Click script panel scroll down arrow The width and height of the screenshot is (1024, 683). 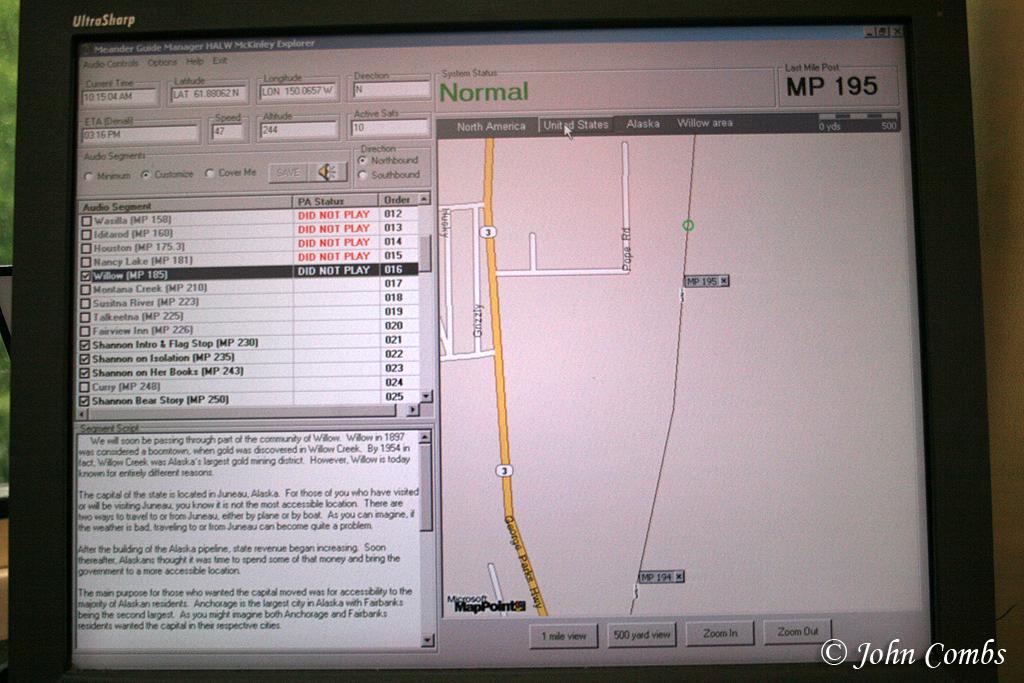click(x=427, y=640)
